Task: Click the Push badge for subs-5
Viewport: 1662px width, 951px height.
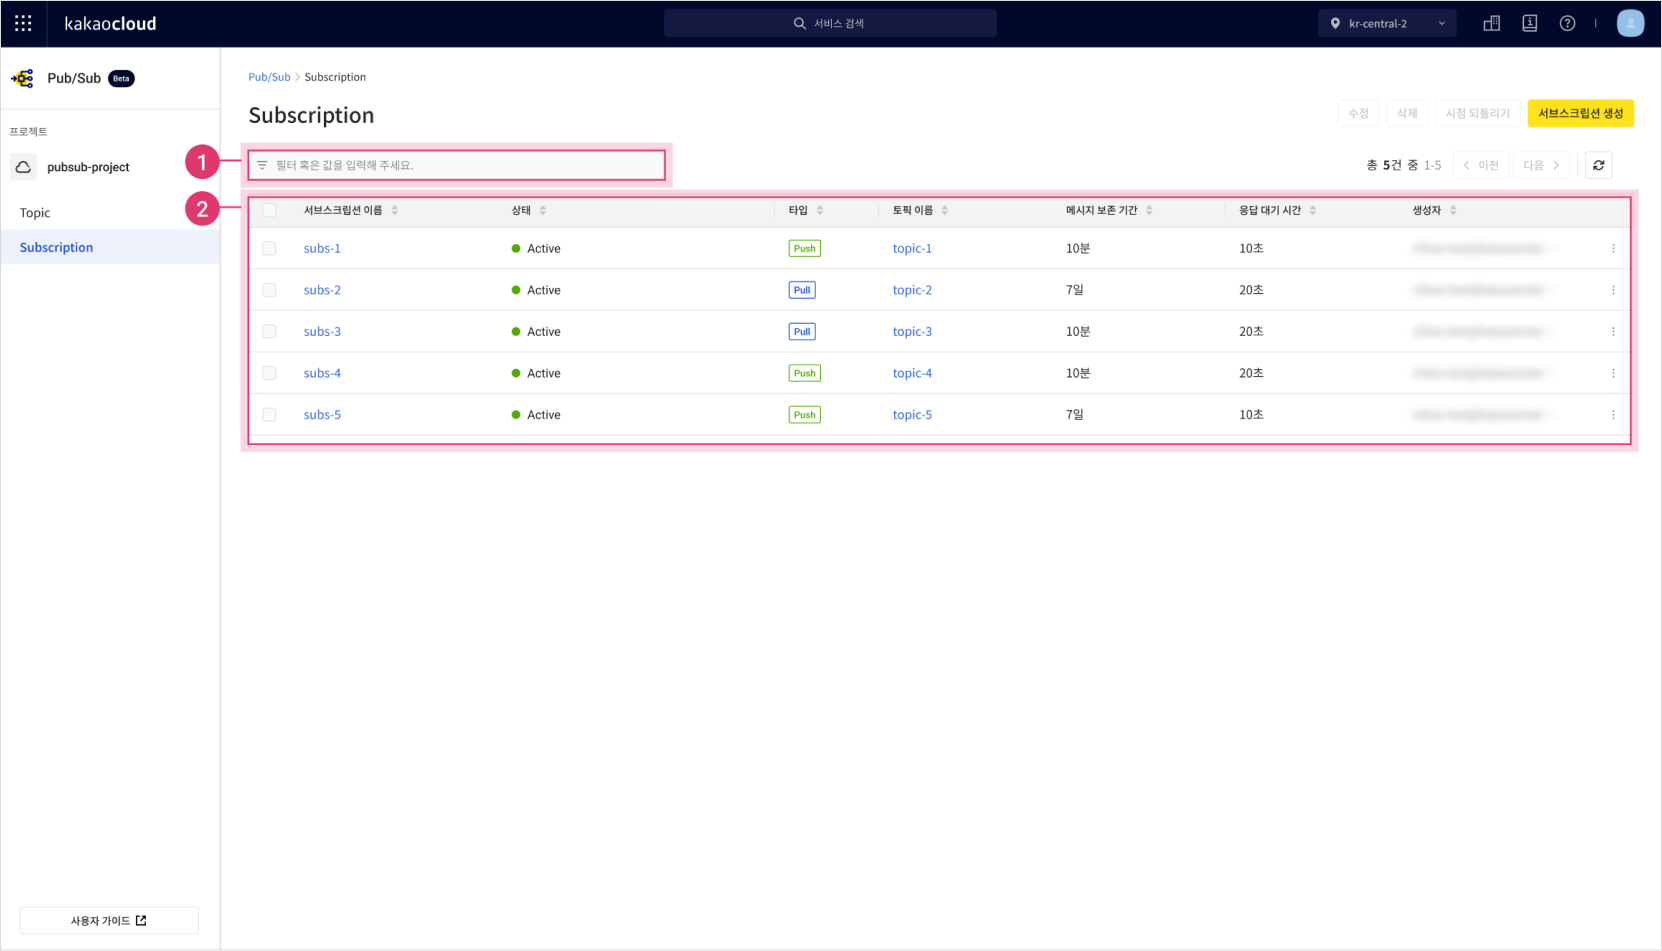Action: [x=804, y=414]
